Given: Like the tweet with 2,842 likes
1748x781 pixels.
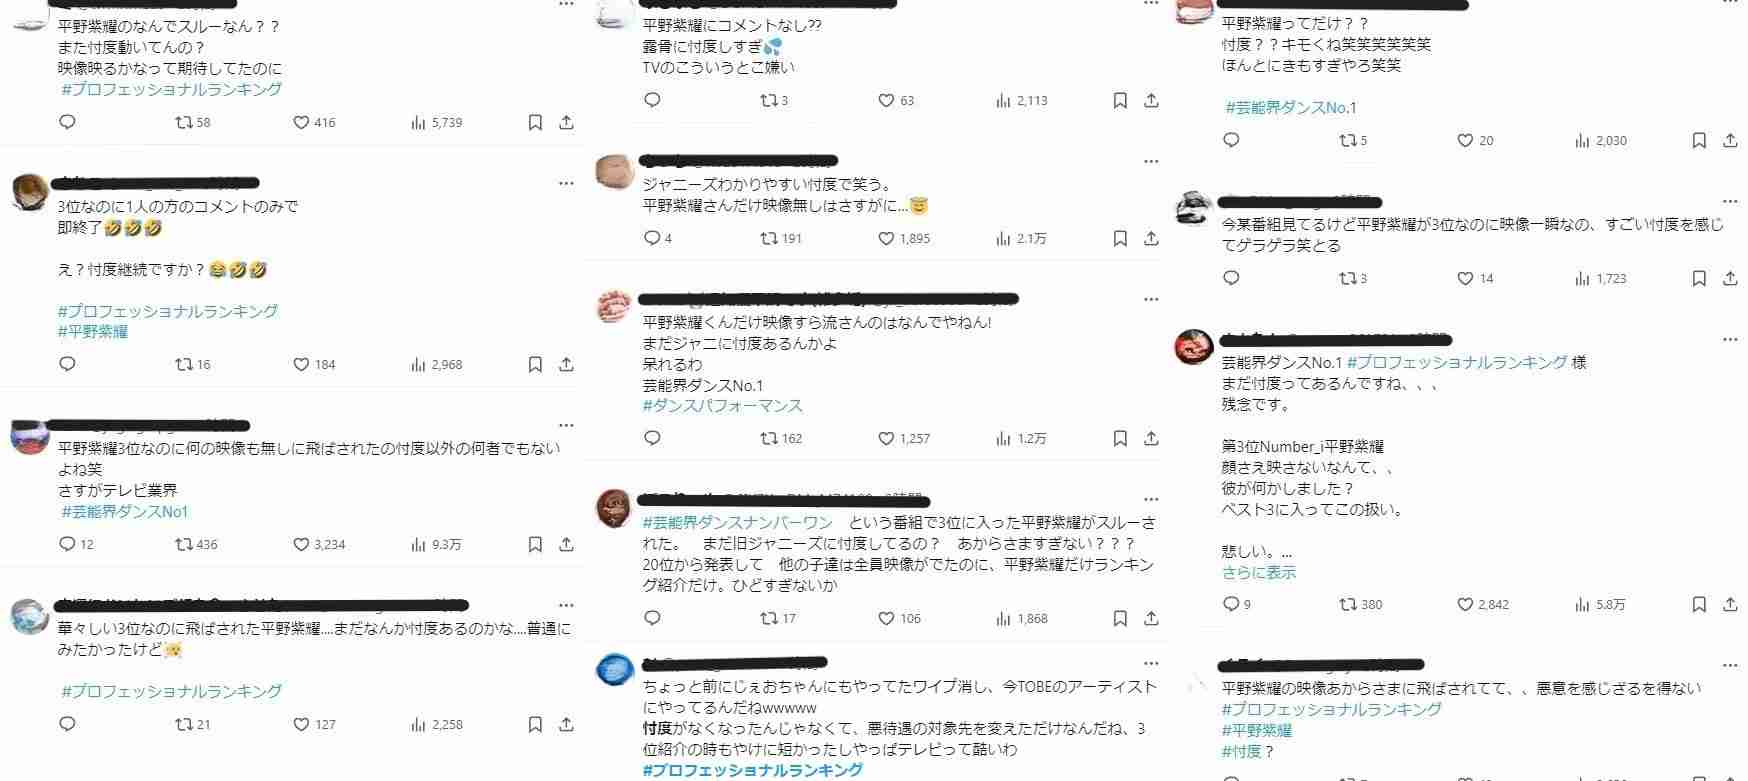Looking at the screenshot, I should (1465, 604).
